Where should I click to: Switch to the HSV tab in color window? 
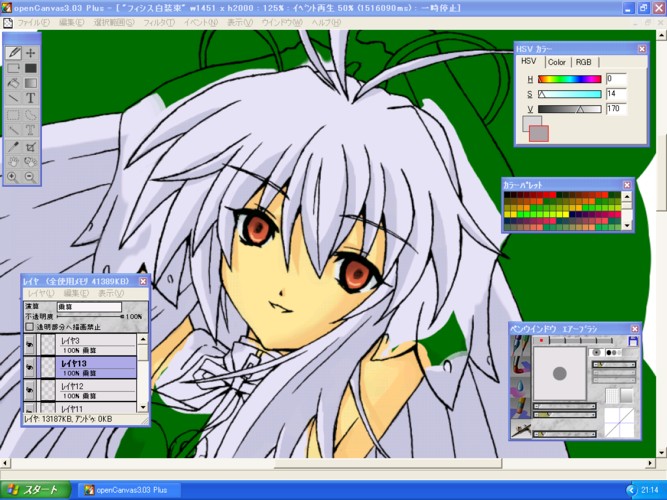point(529,61)
